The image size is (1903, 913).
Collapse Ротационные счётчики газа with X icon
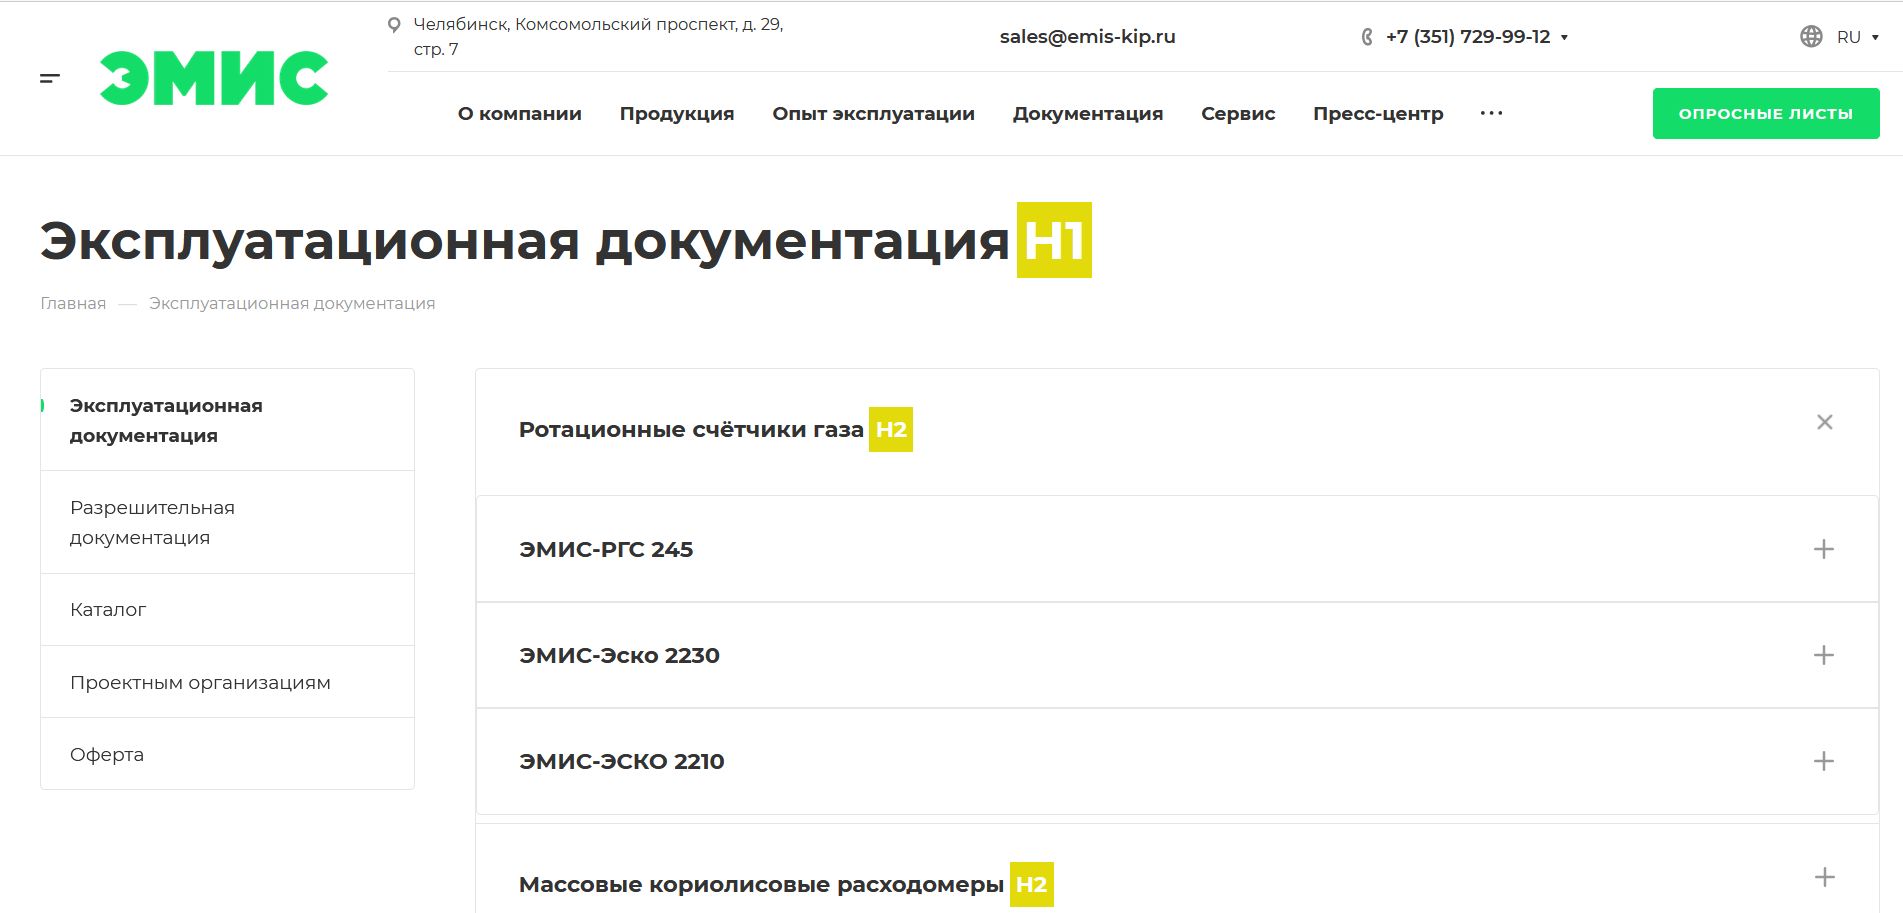(1825, 422)
